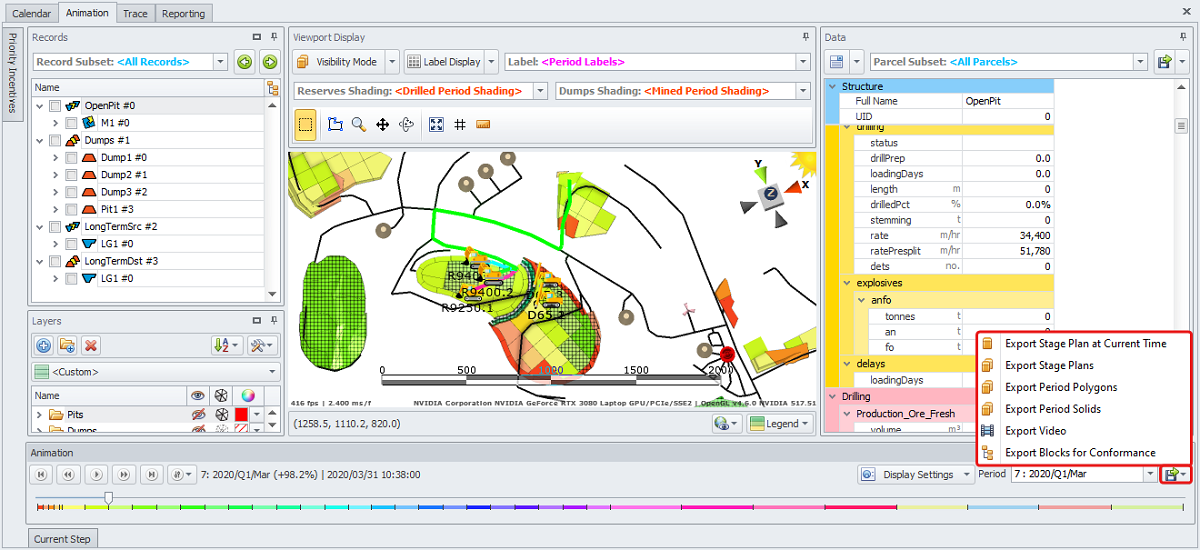Delete layer with red X icon

click(x=91, y=346)
